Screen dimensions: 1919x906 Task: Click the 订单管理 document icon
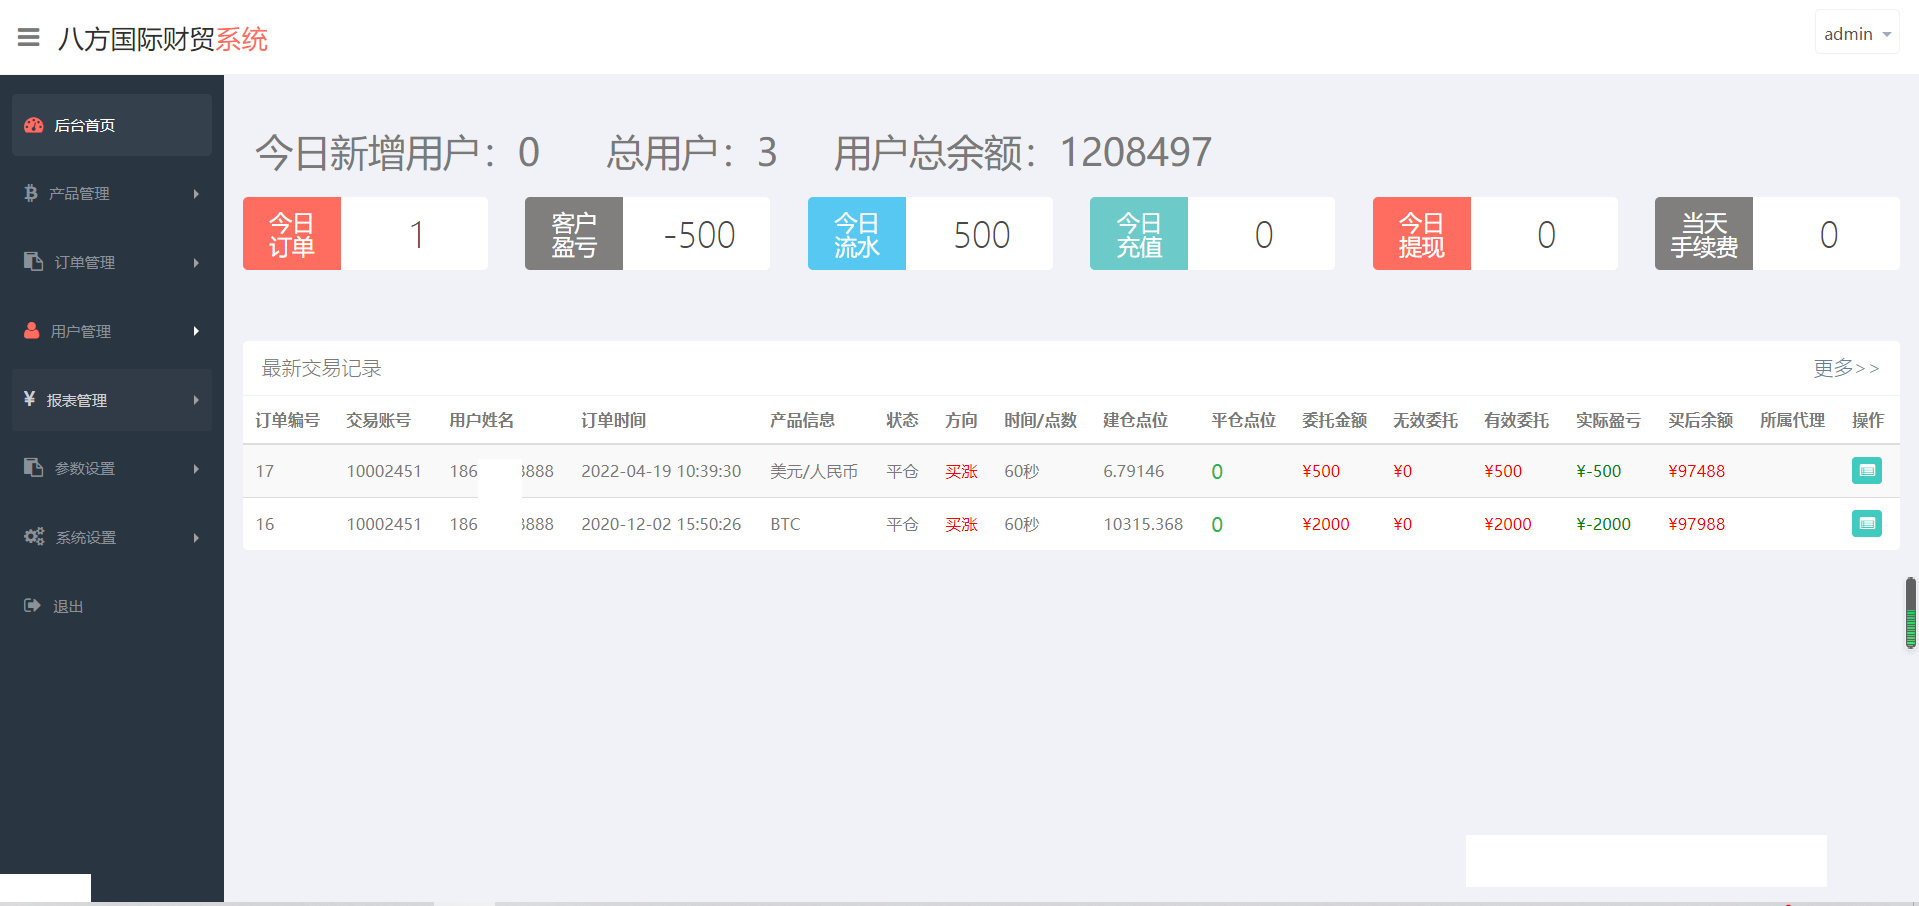click(x=33, y=261)
